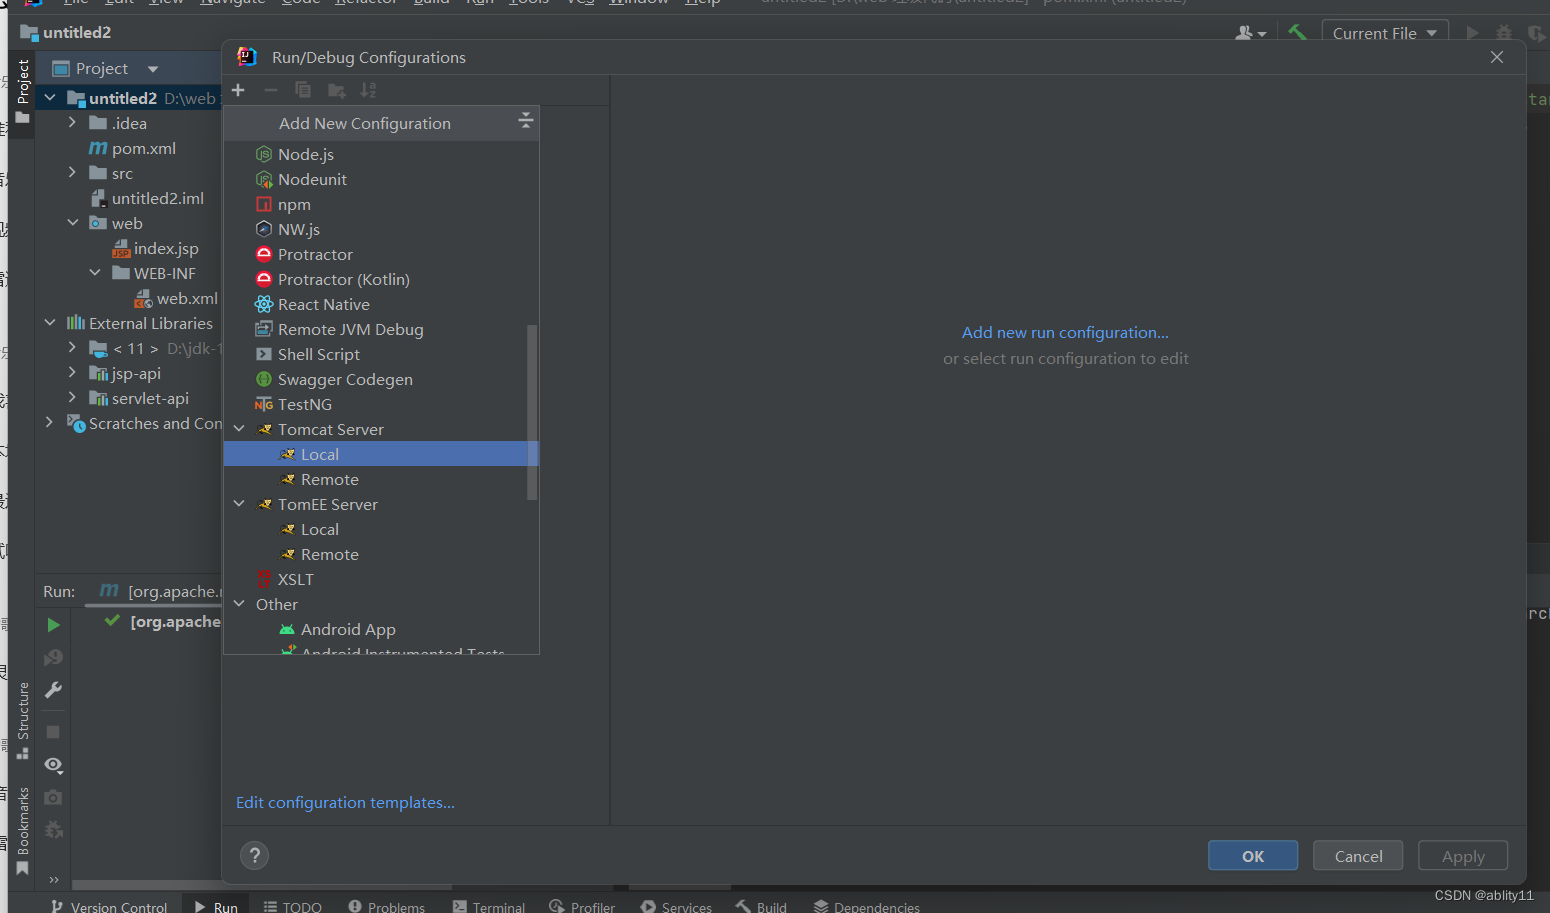Viewport: 1550px width, 913px height.
Task: Collapse the WEB-INF folder
Action: click(x=95, y=272)
